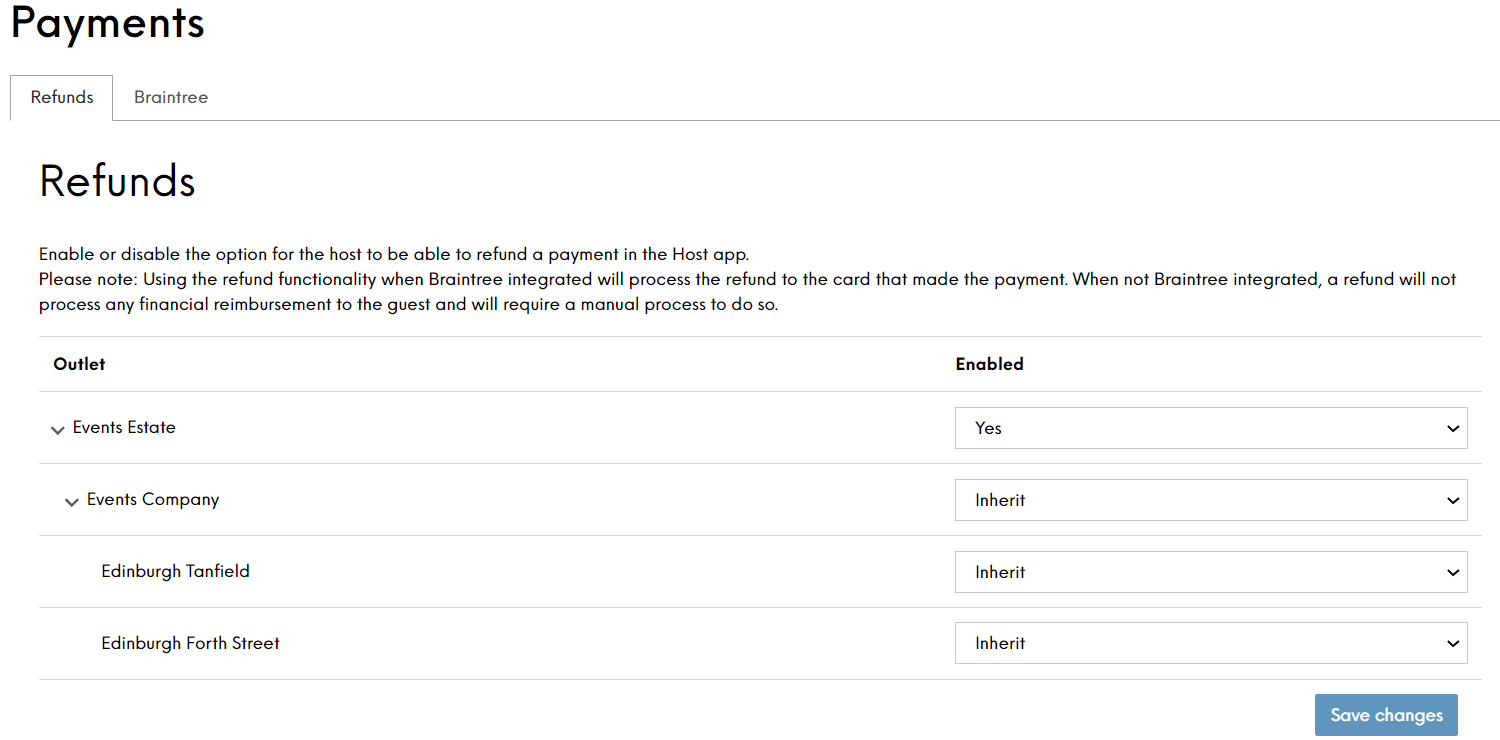Open the Events Company Inherit dropdown
Screen dimensions: 1500x740
pos(1211,500)
